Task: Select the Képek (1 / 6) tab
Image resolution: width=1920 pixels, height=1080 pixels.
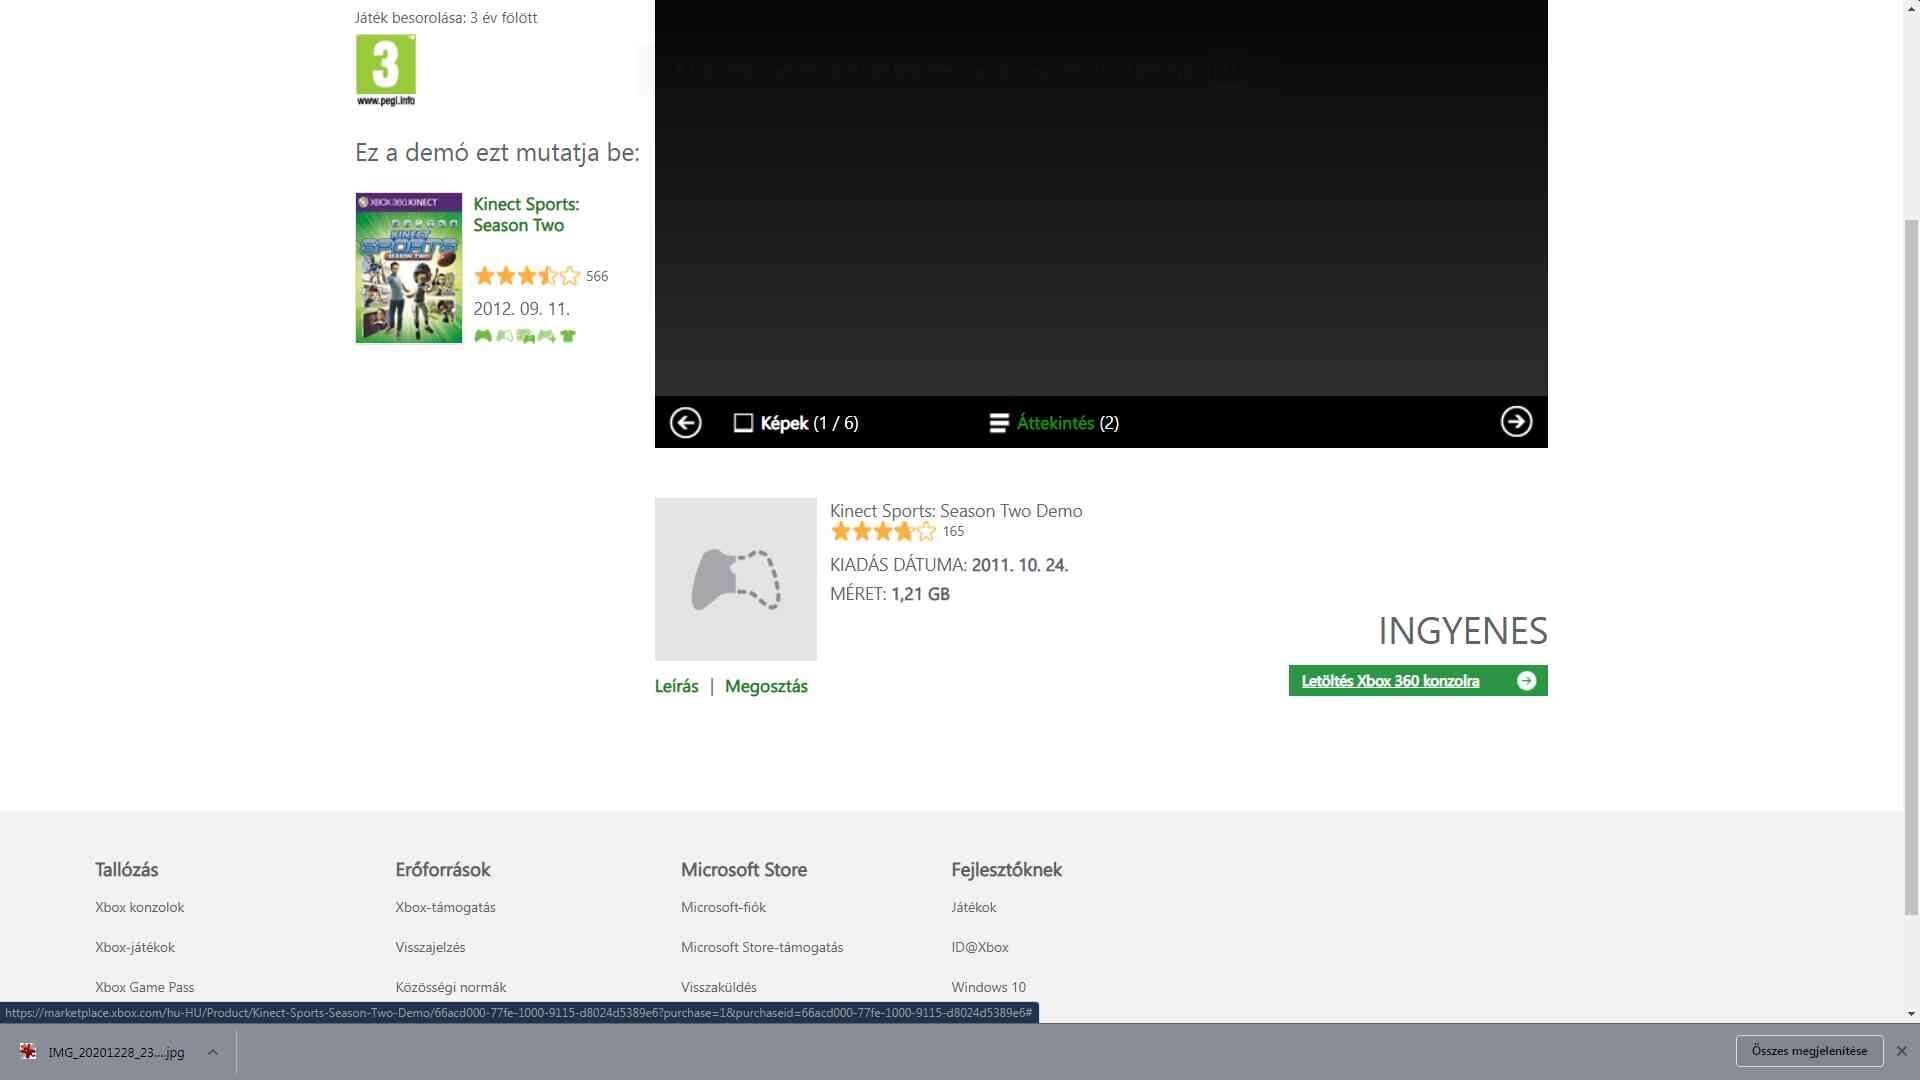Action: [796, 423]
